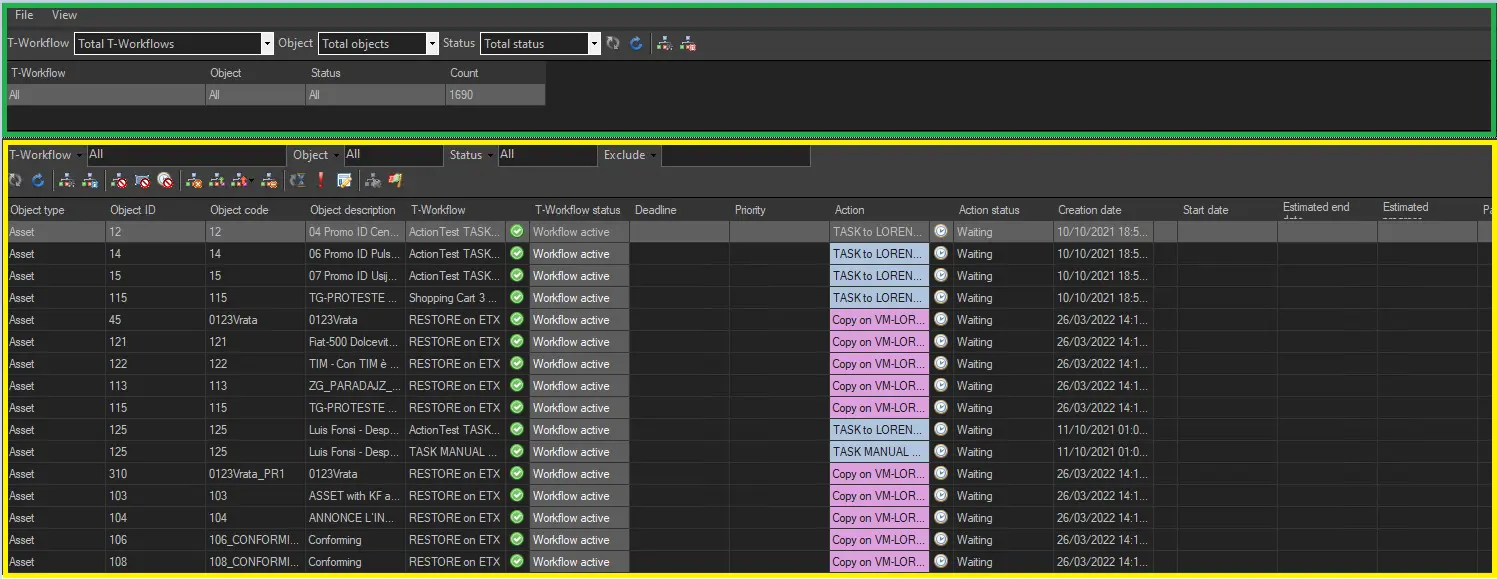Open the Total status dropdown
1497x579 pixels.
[594, 44]
